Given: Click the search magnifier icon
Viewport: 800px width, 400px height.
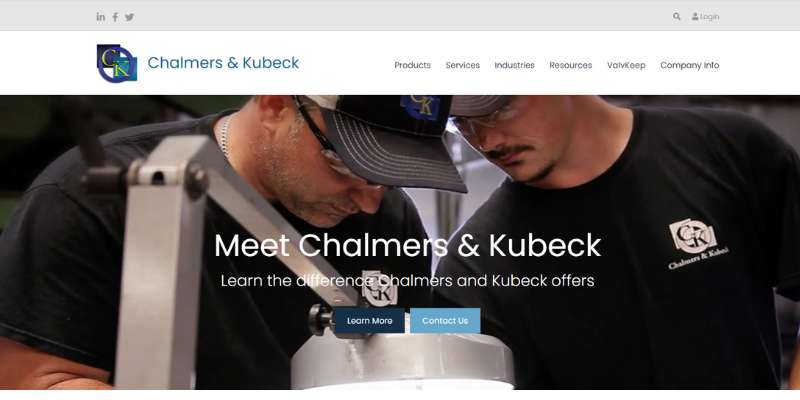Looking at the screenshot, I should pyautogui.click(x=677, y=16).
